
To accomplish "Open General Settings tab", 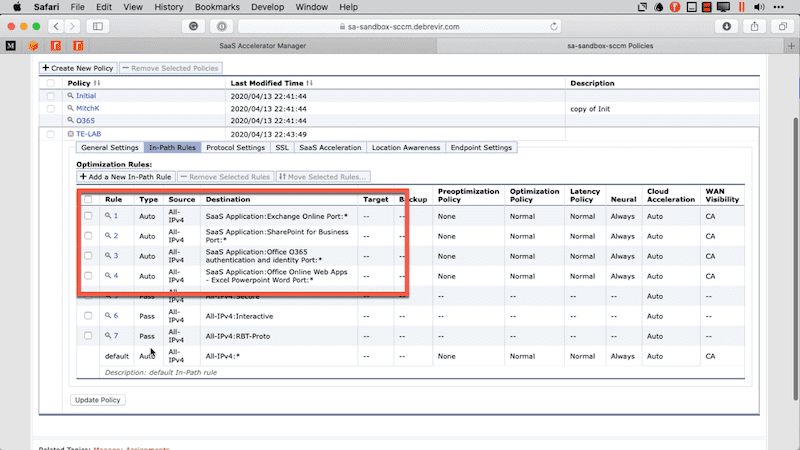I will (110, 147).
